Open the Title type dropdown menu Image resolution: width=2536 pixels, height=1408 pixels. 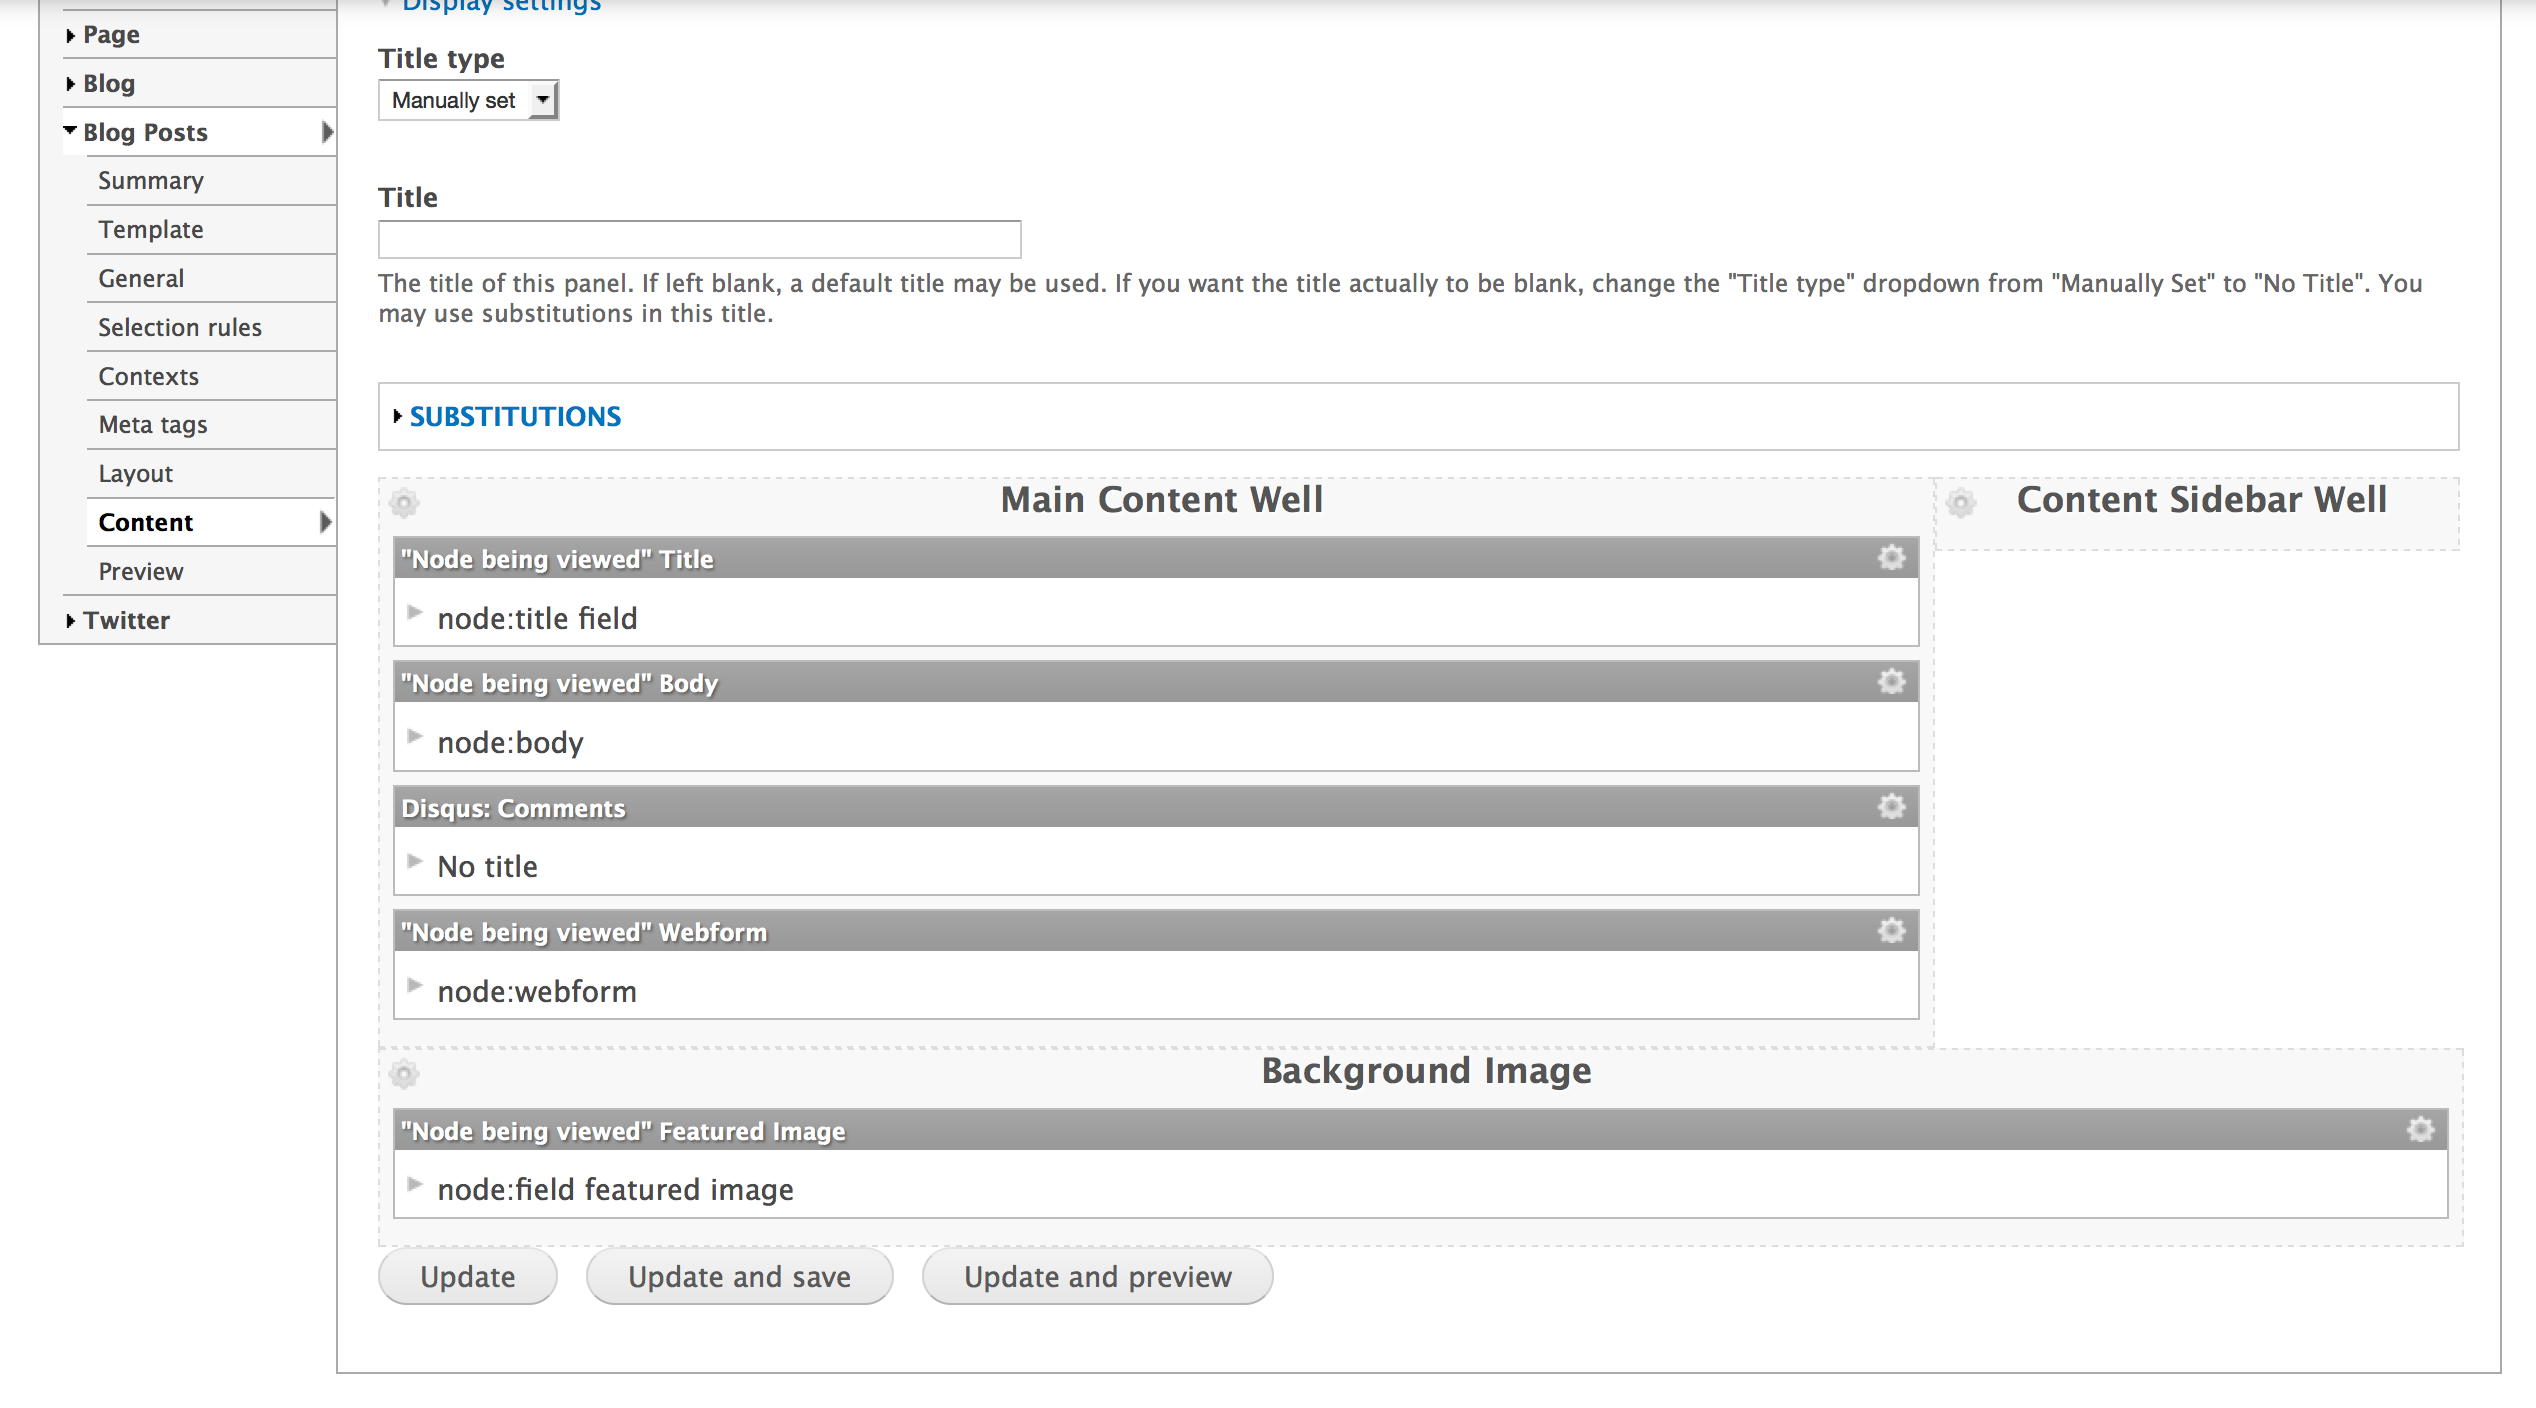click(x=470, y=101)
